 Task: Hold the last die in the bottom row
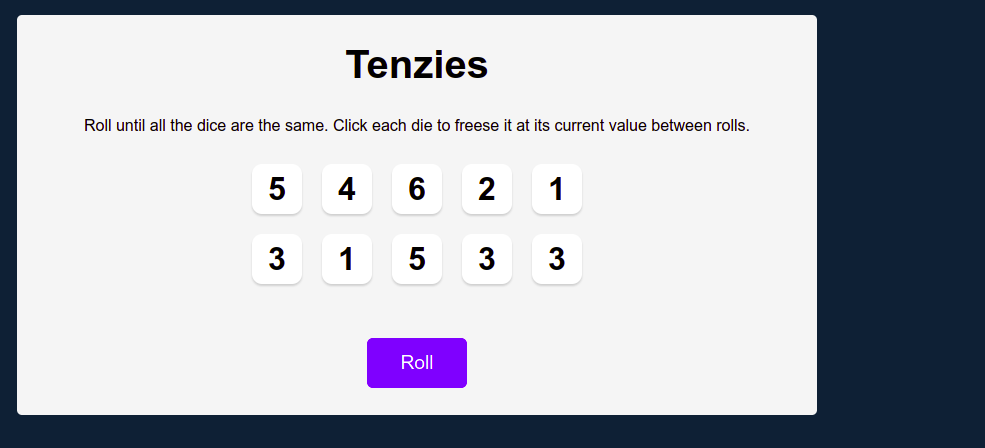point(557,259)
